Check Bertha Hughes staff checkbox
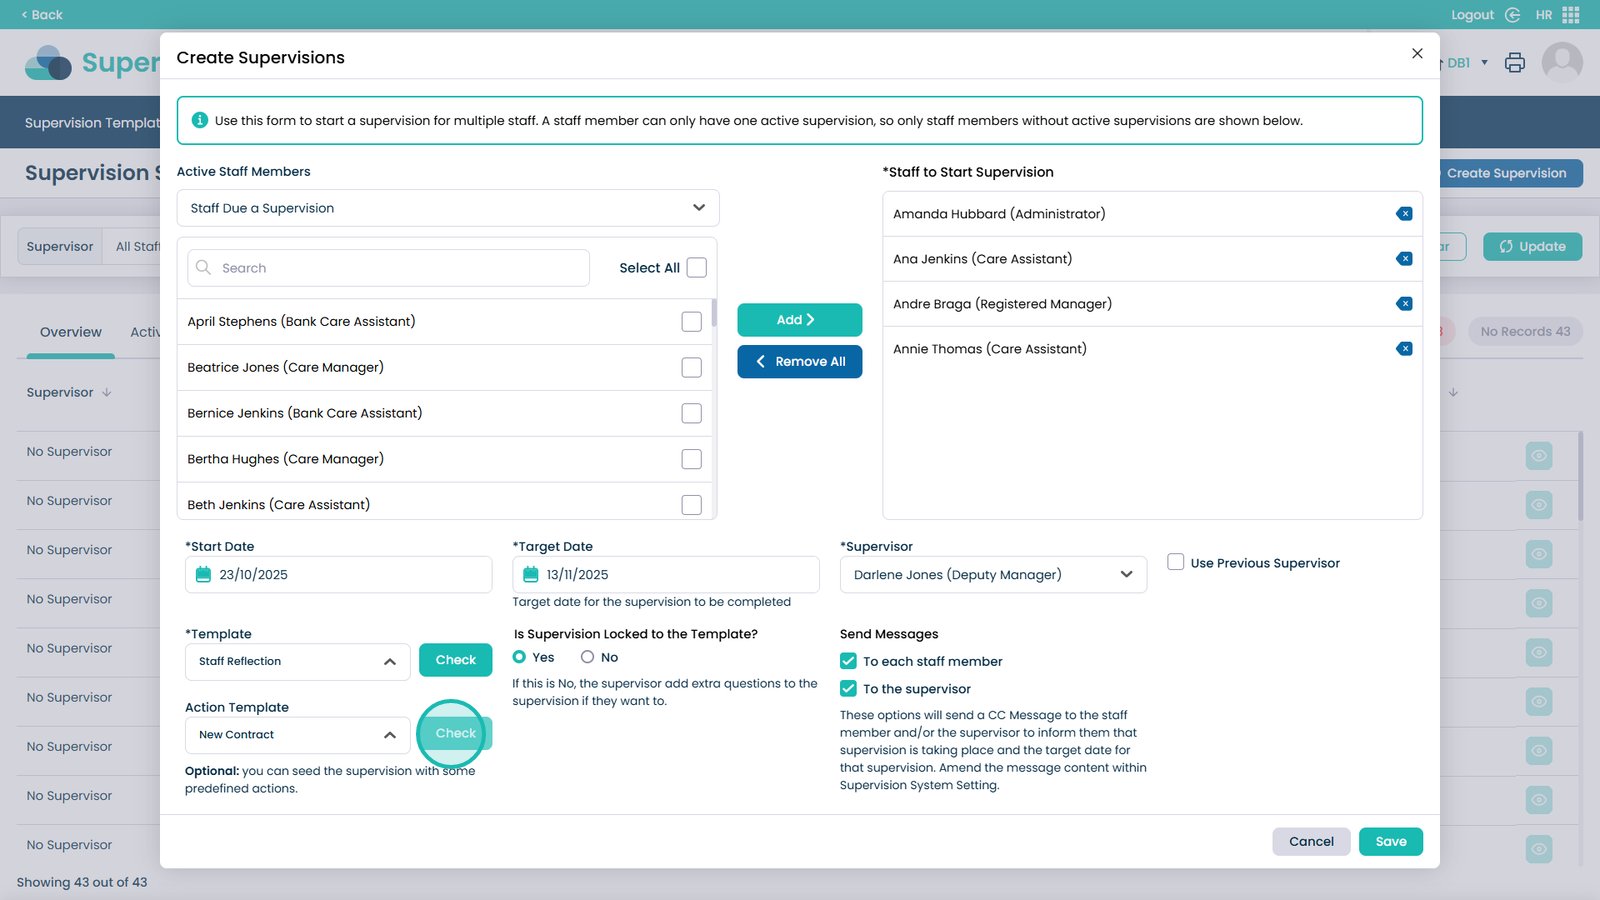The image size is (1600, 900). 691,460
